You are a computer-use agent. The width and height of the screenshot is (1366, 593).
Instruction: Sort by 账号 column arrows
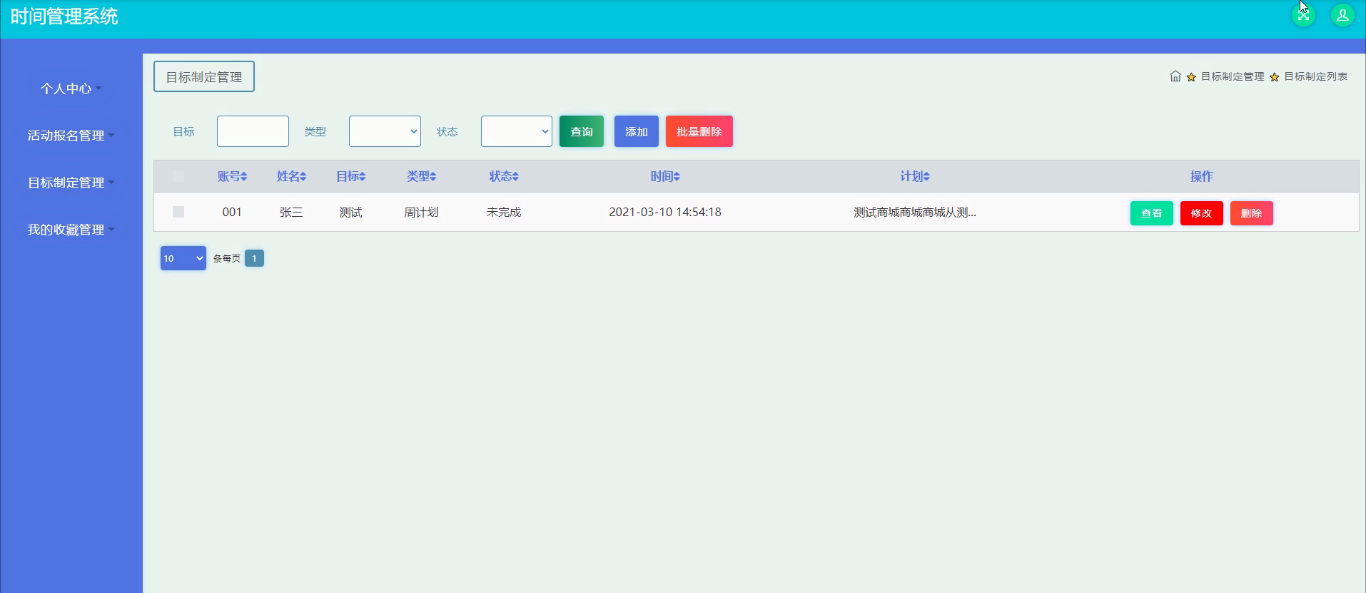click(244, 177)
